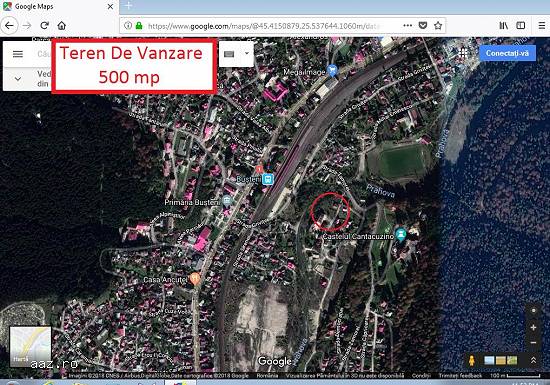
Task: Switch to Hartă map view thumbnail
Action: point(30,346)
